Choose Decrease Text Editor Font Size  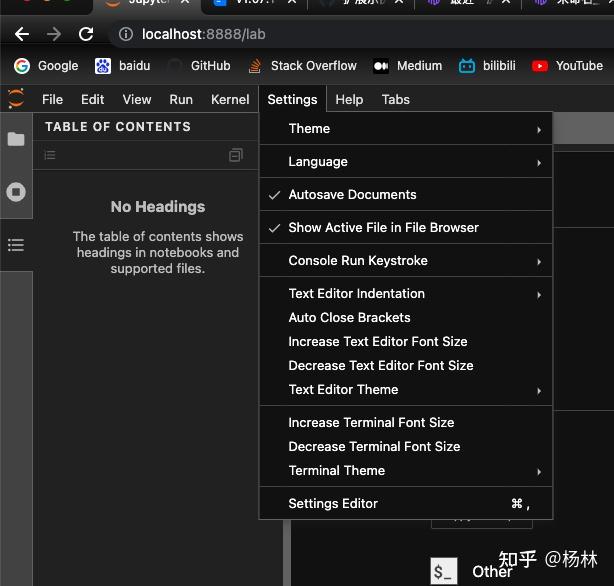(406, 365)
